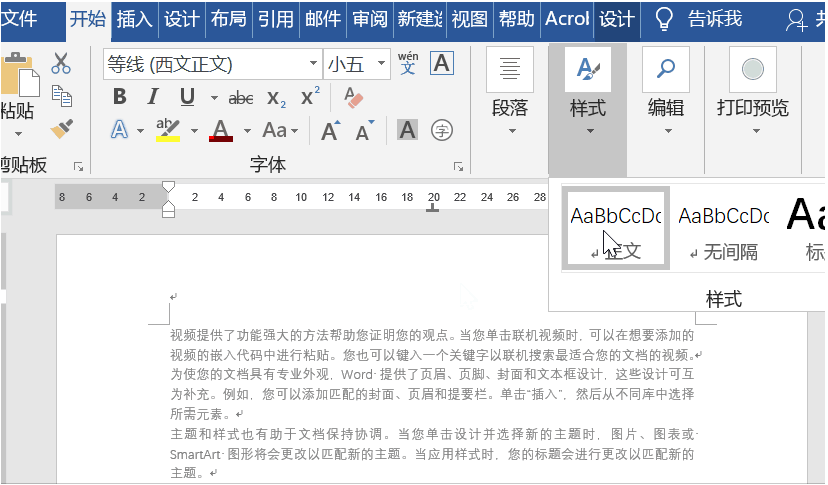828x485 pixels.
Task: Click the phonetic guide (wén) icon
Action: point(408,64)
